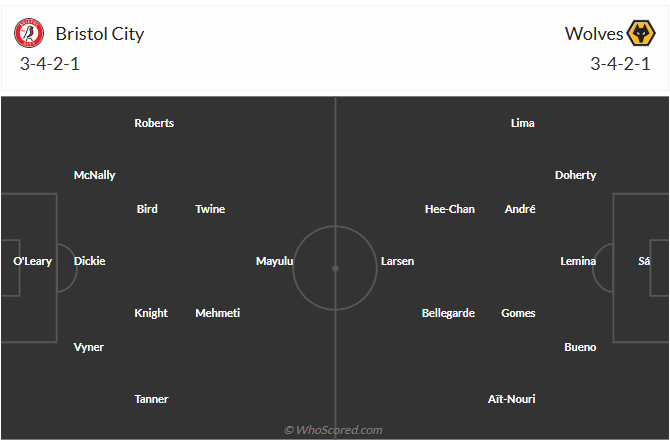Image resolution: width=670 pixels, height=440 pixels.
Task: Open the Wolves team name link
Action: (594, 34)
